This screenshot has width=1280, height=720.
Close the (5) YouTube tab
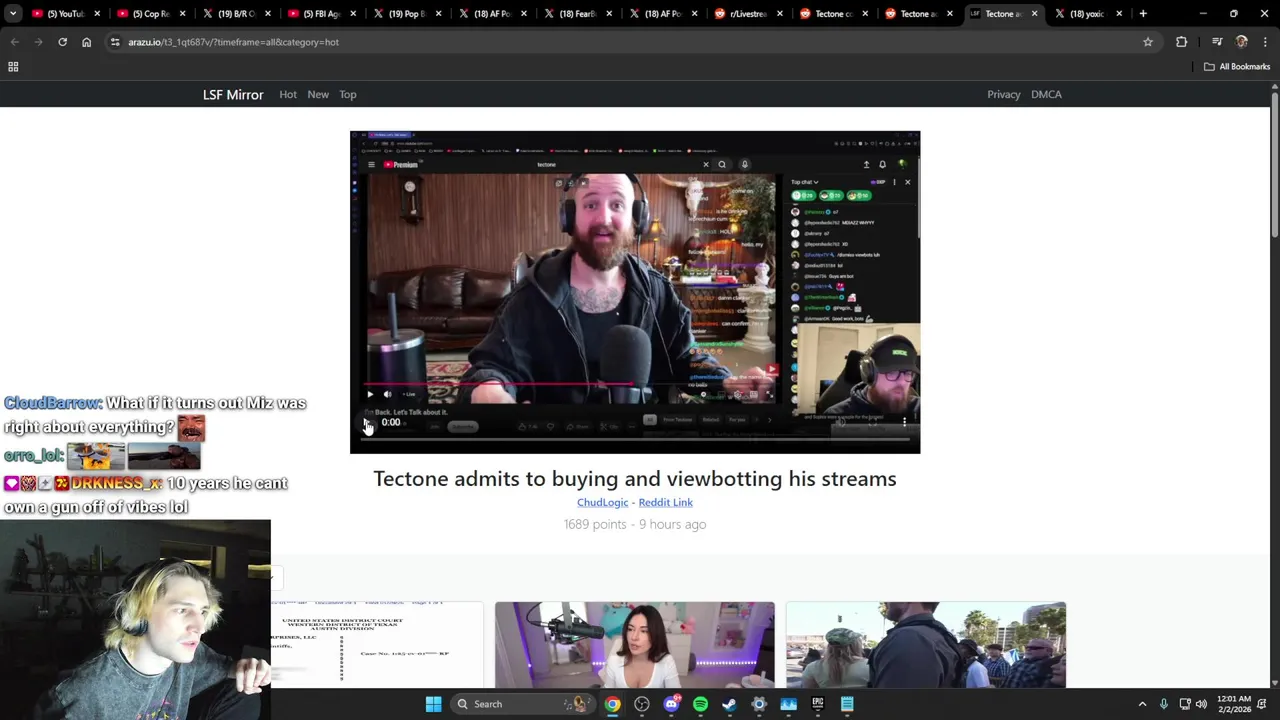(x=97, y=14)
